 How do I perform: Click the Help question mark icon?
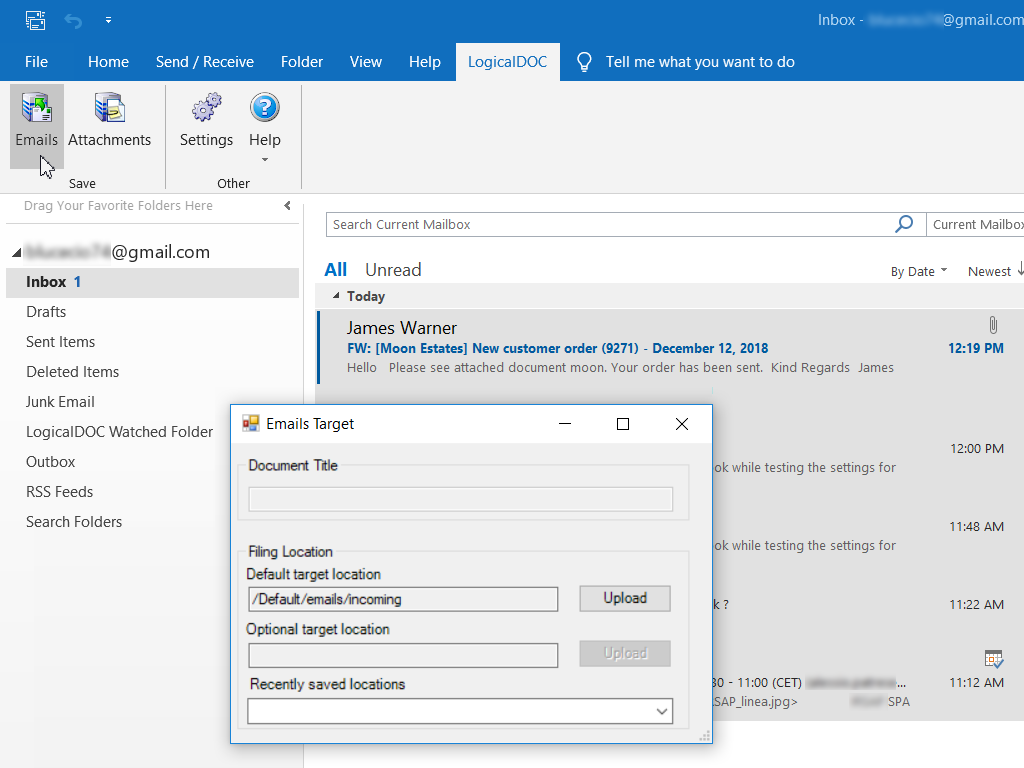(264, 108)
